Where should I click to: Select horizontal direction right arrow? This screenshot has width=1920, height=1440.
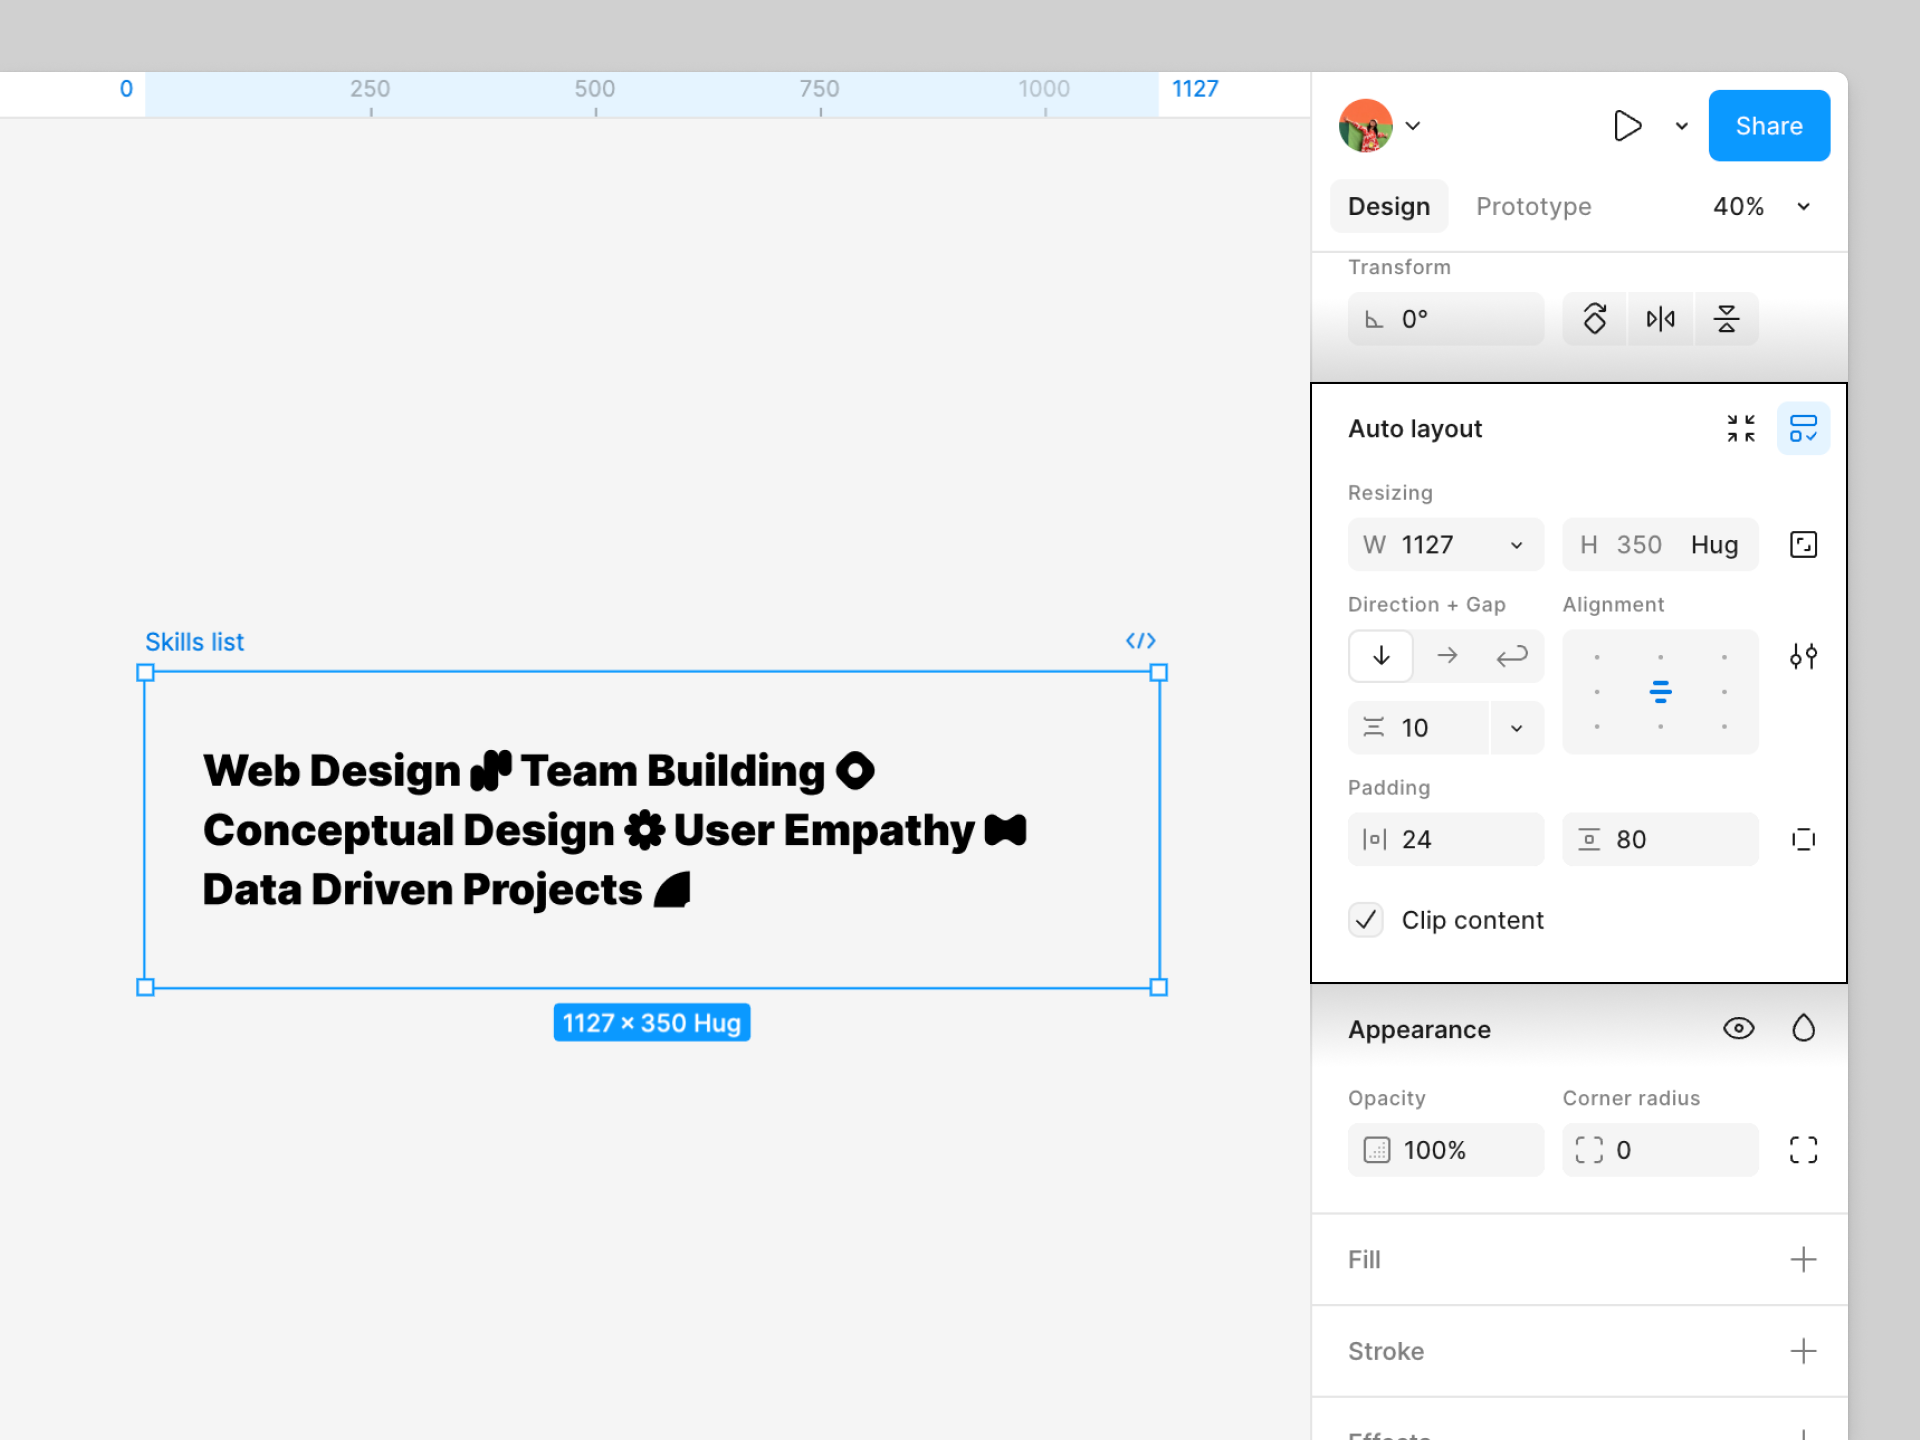point(1447,656)
